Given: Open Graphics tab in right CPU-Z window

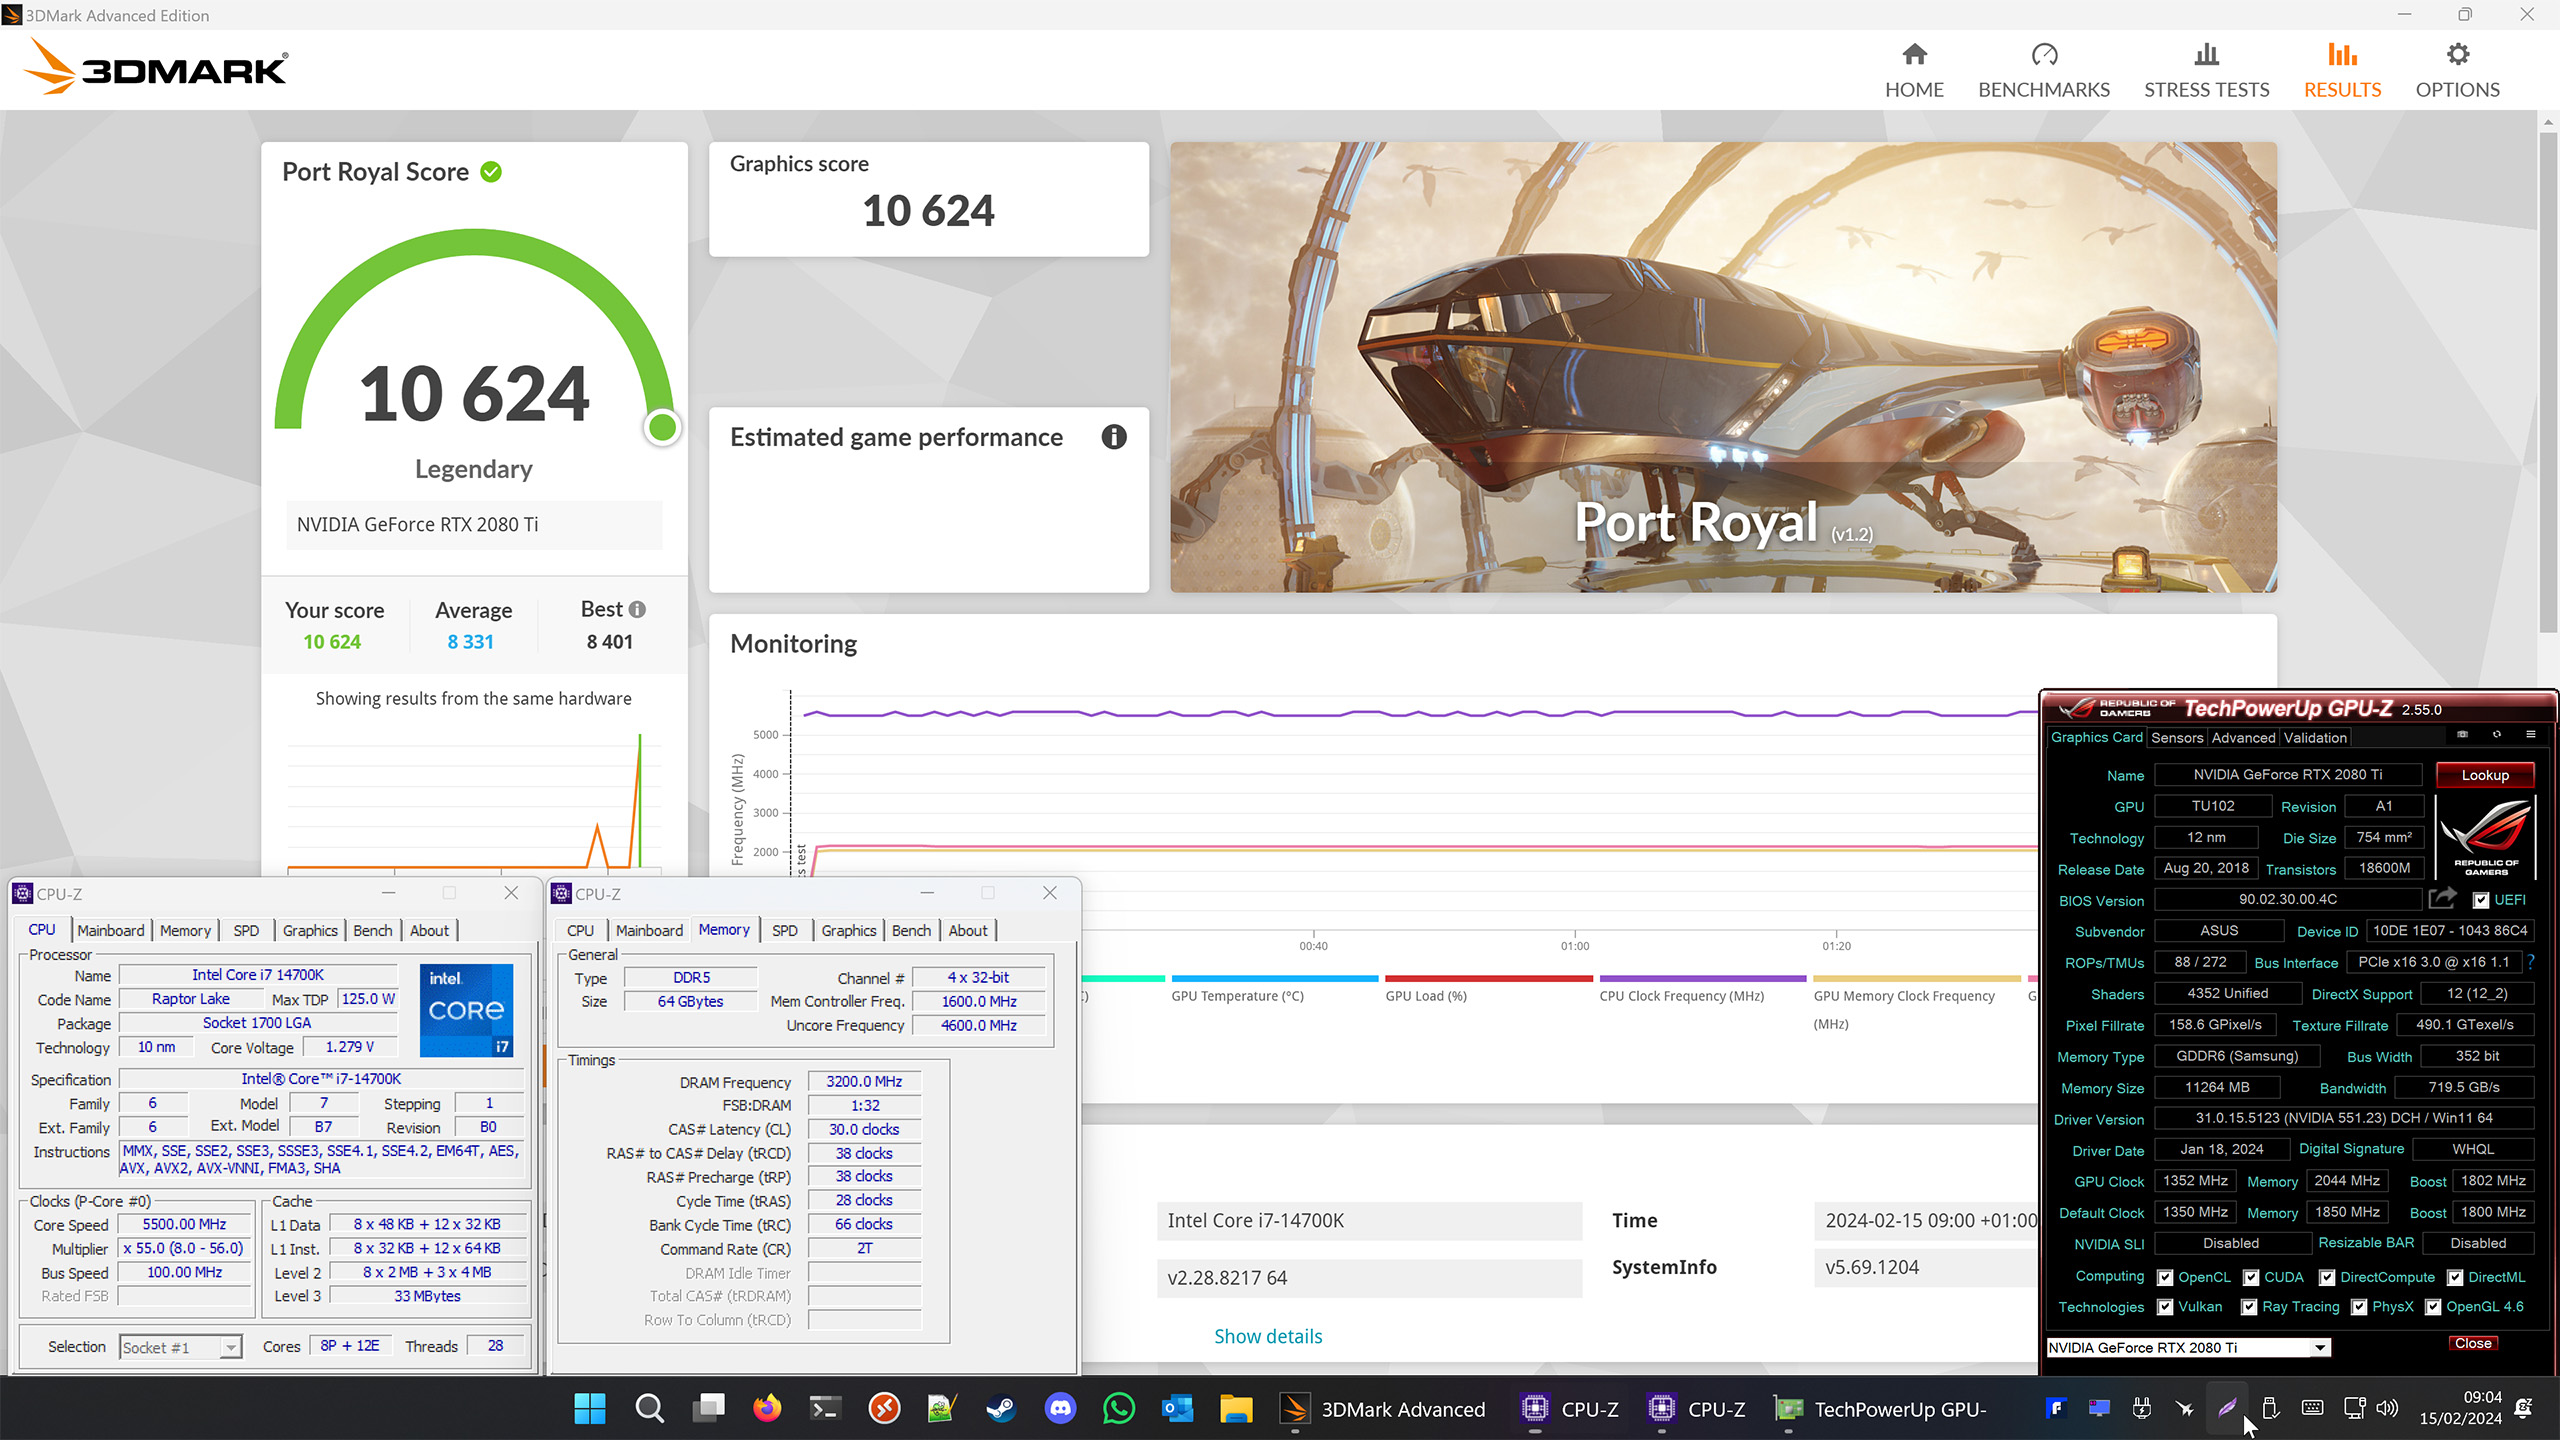Looking at the screenshot, I should (848, 930).
